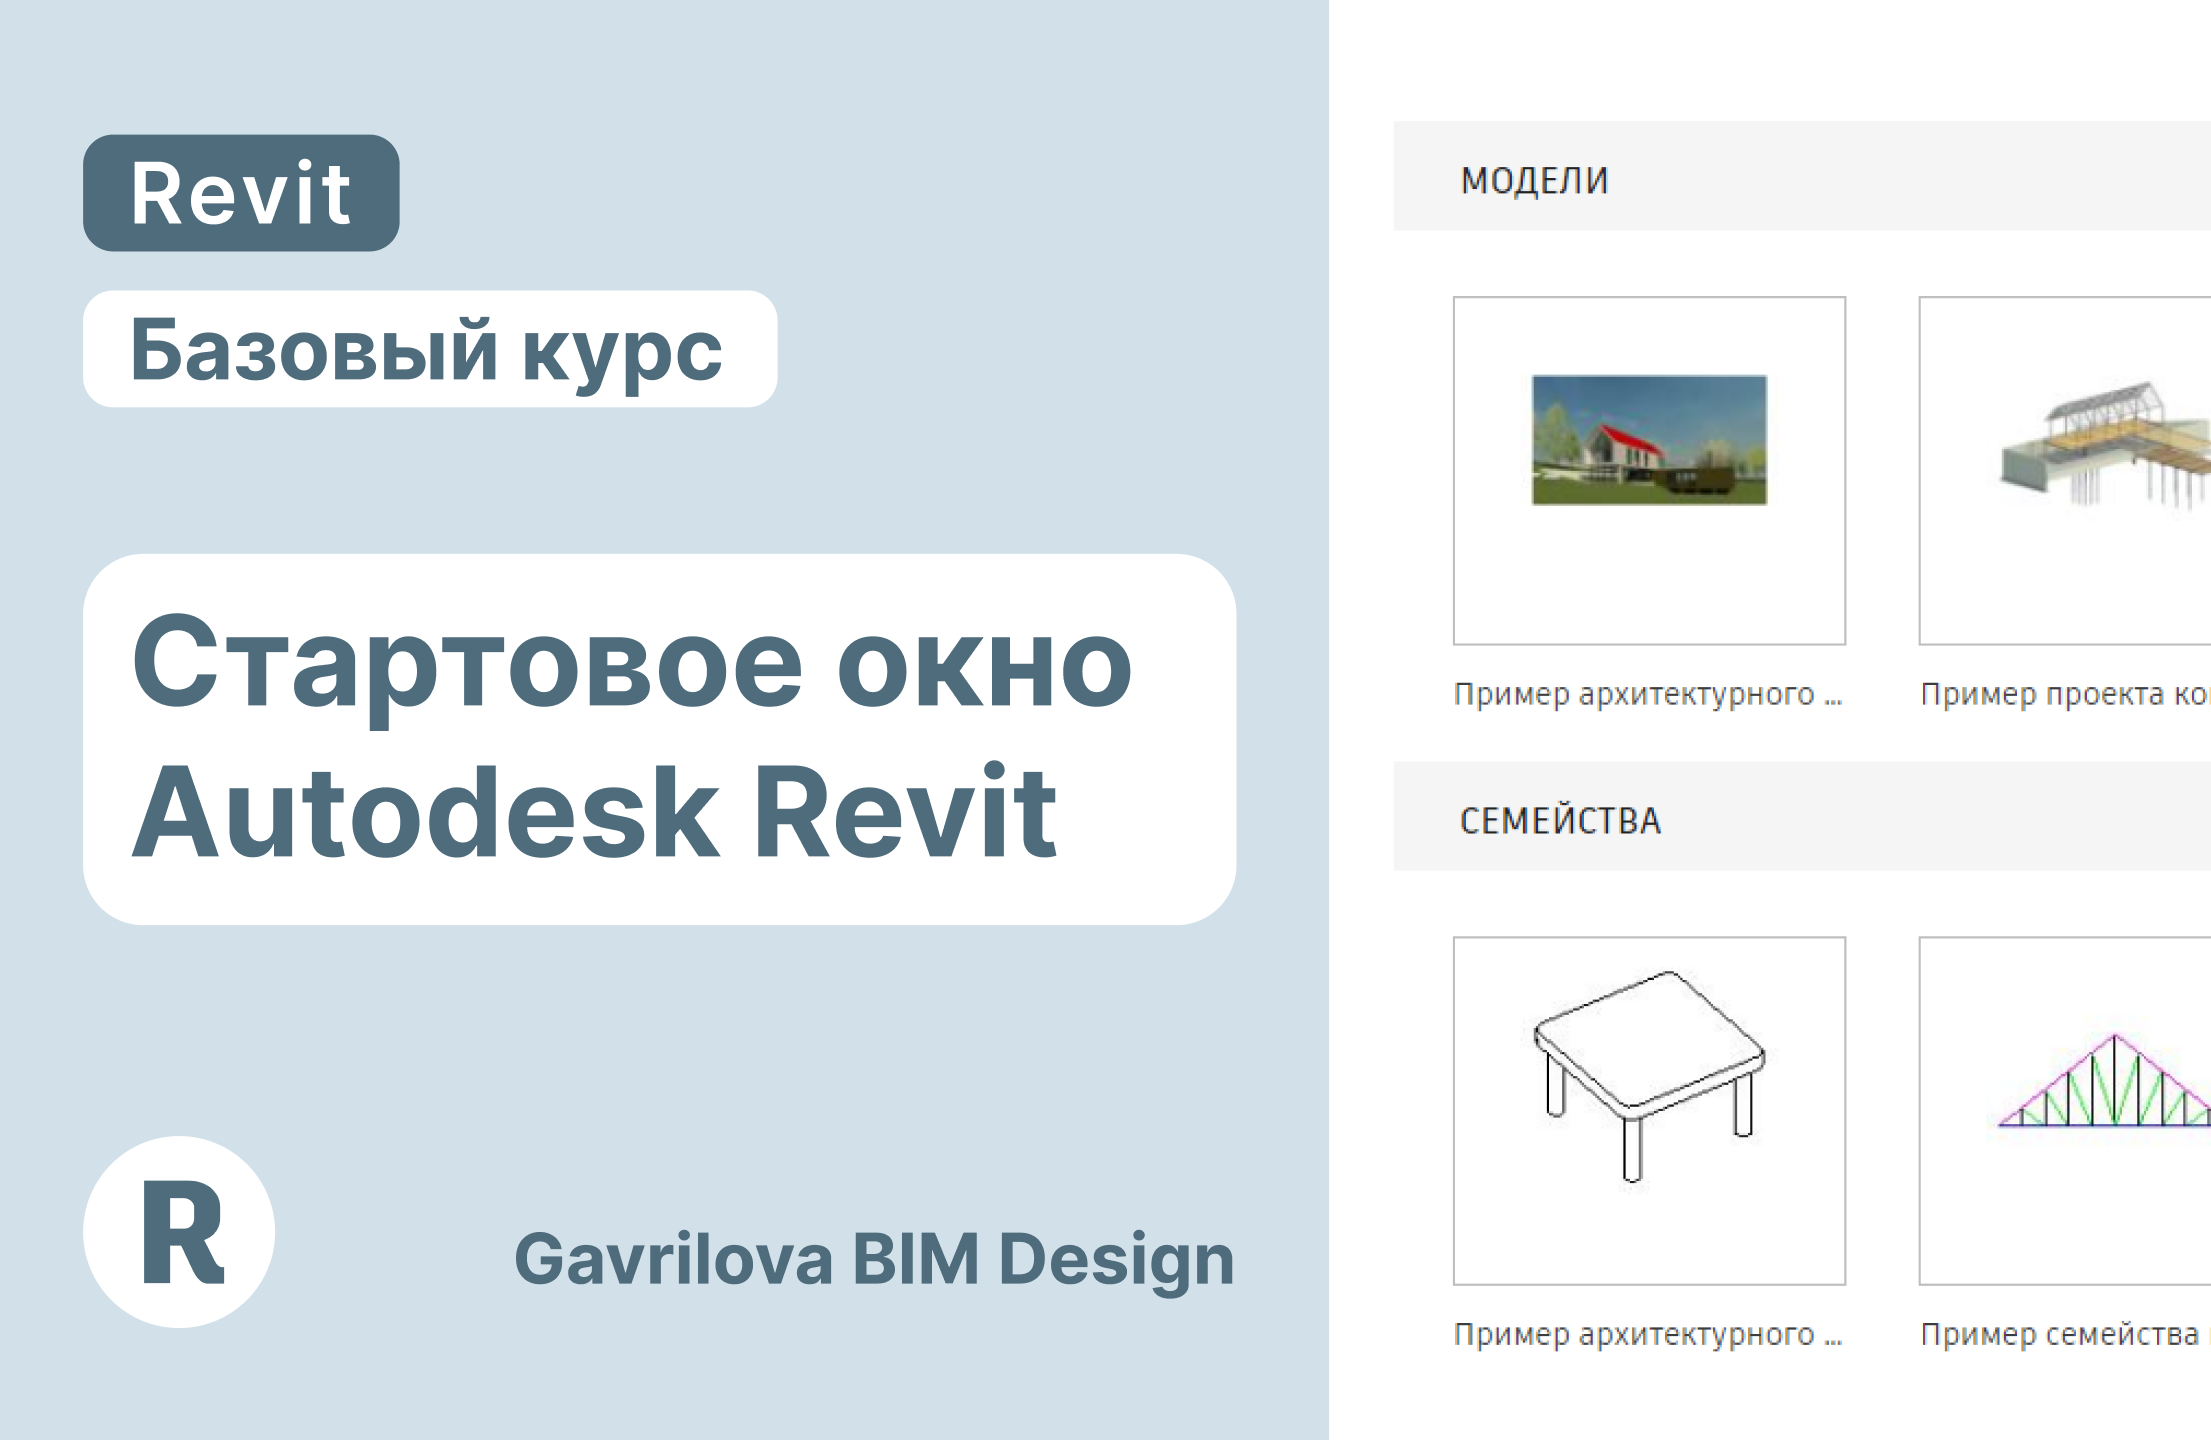Click the 'Пример архитектурного ...' label under МОДЕЛИ
Screen dimensions: 2211x1440
1648,694
